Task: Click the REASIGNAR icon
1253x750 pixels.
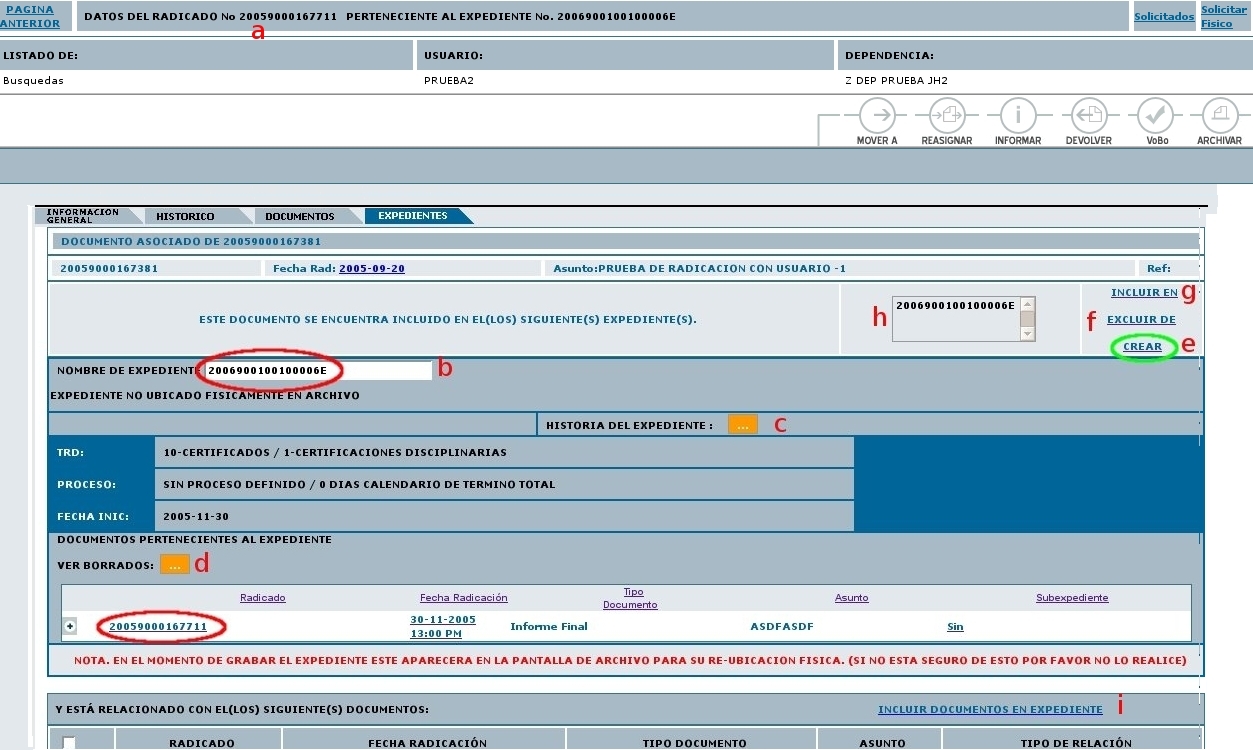Action: [x=946, y=115]
